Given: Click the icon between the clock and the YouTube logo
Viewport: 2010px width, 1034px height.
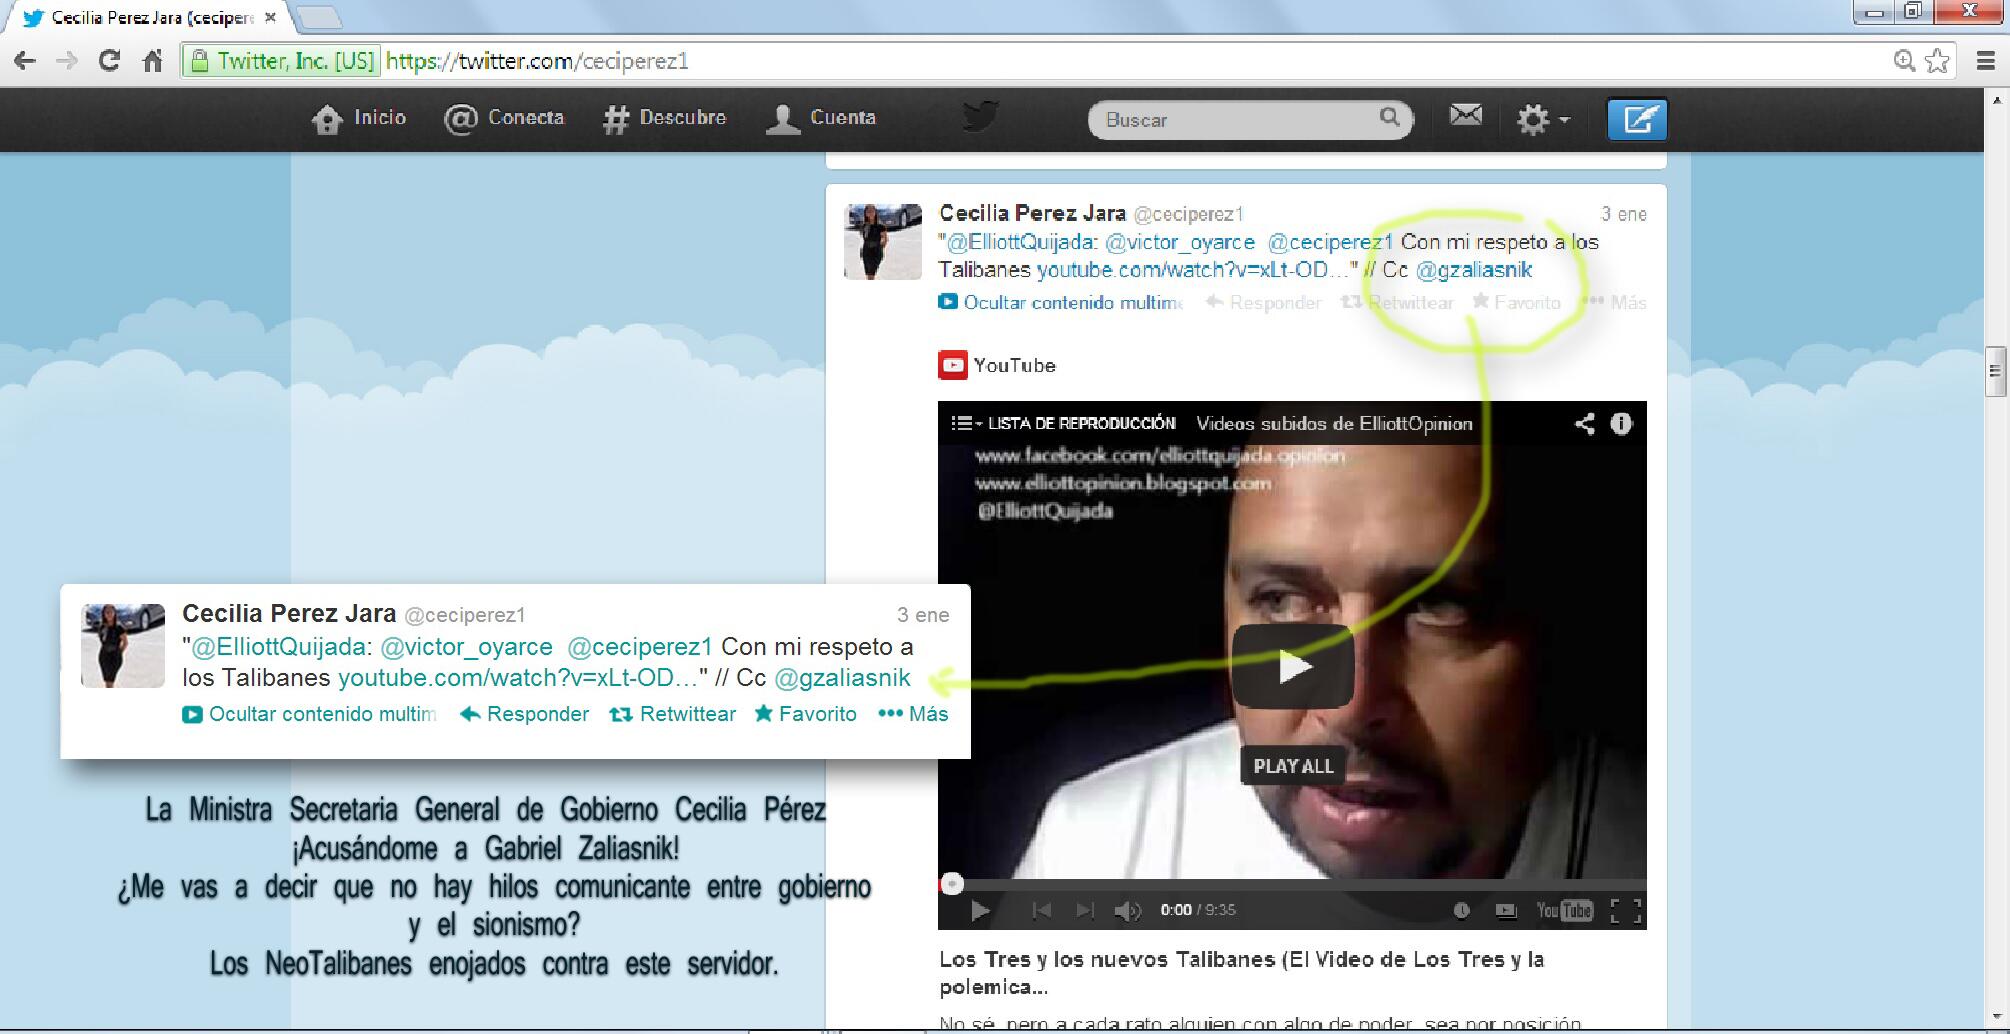Looking at the screenshot, I should coord(1505,910).
